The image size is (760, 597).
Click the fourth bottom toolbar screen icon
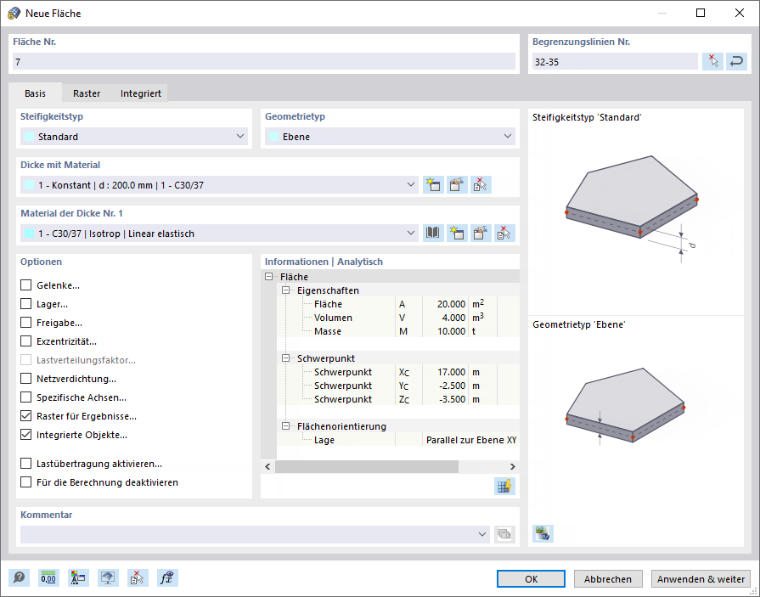click(108, 578)
